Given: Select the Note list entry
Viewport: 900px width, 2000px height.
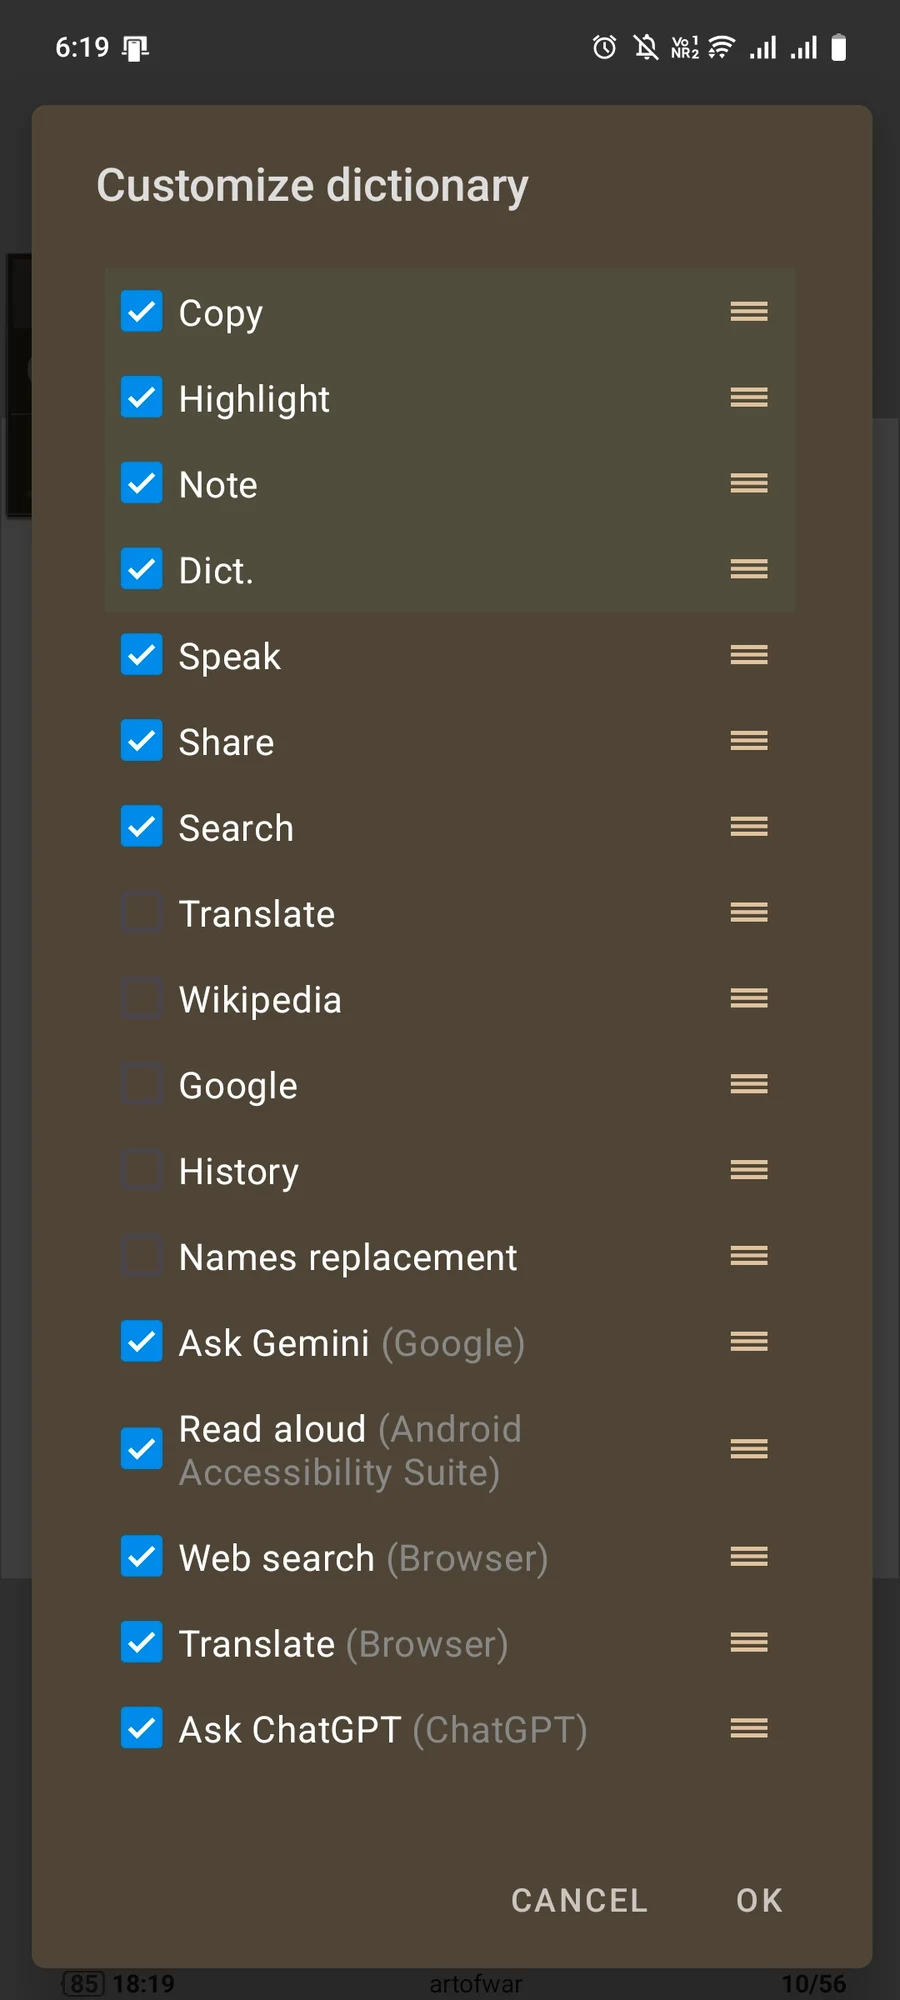Looking at the screenshot, I should pos(450,484).
